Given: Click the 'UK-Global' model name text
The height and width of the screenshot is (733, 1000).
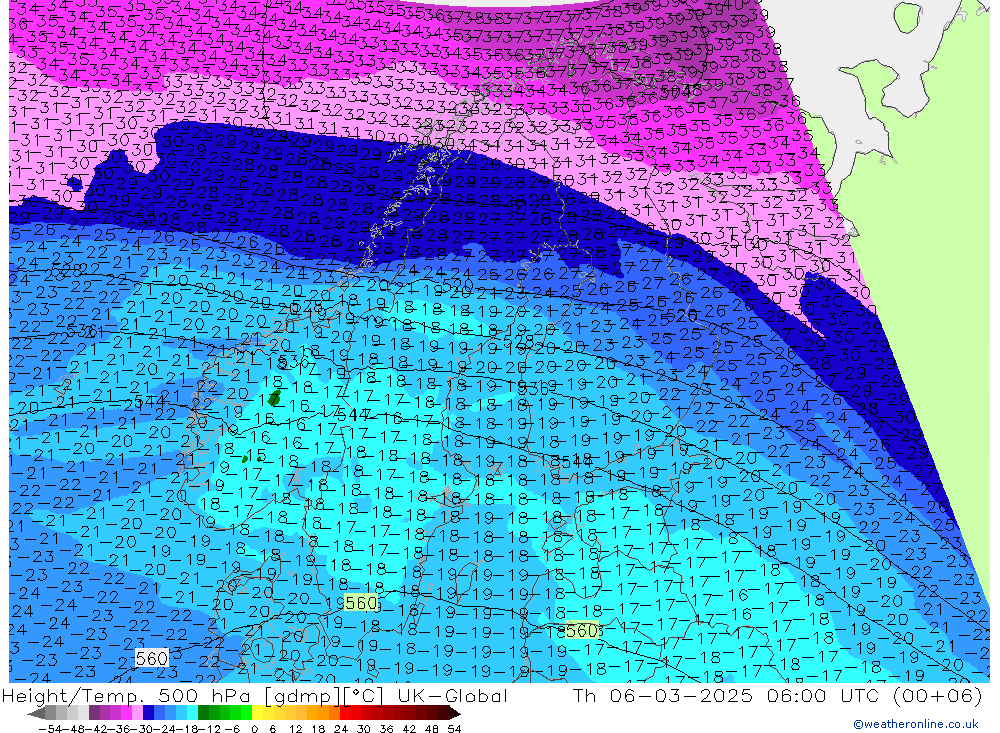Looking at the screenshot, I should [452, 695].
